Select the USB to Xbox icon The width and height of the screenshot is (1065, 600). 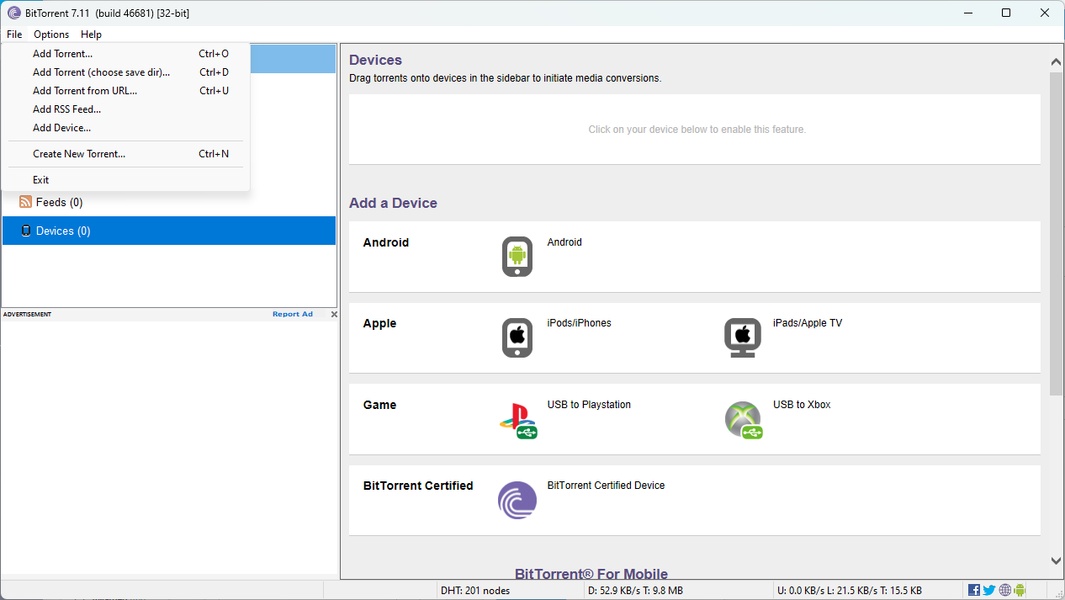coord(744,419)
